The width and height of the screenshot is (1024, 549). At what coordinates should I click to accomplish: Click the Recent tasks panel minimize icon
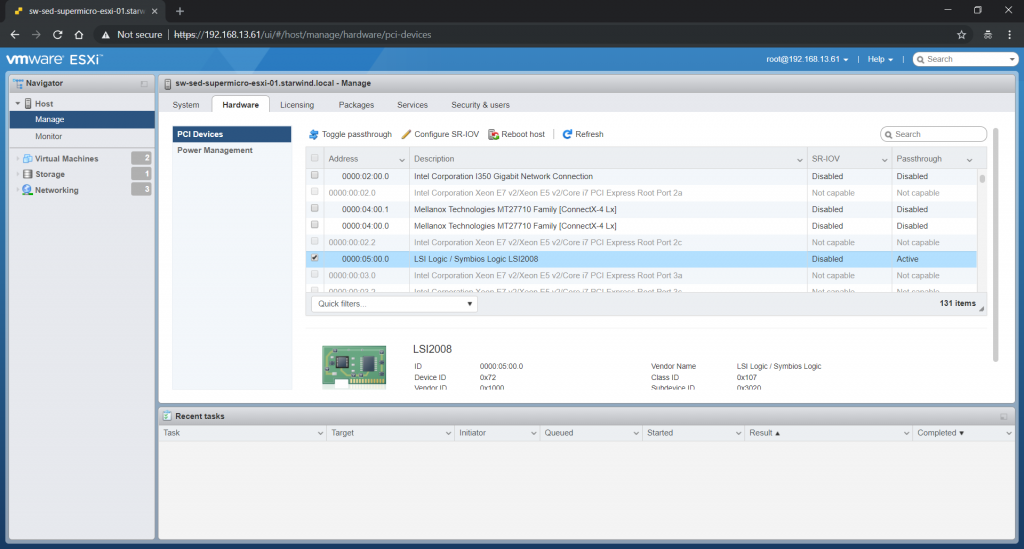tap(1004, 416)
